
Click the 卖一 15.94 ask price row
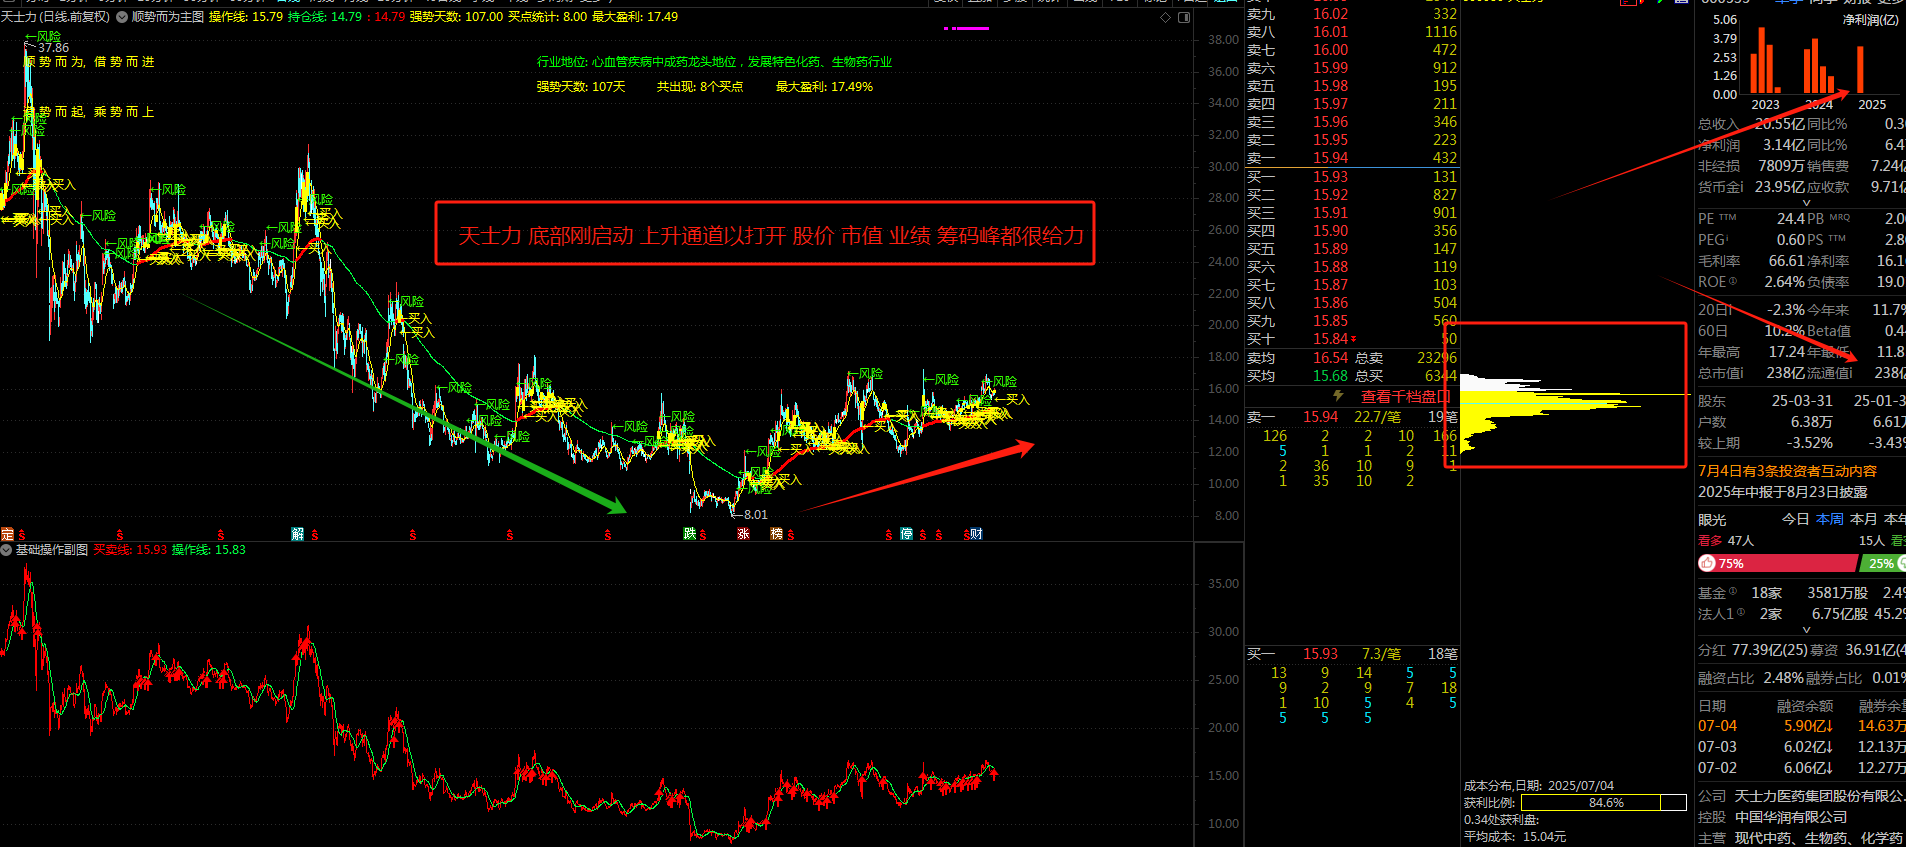1352,158
